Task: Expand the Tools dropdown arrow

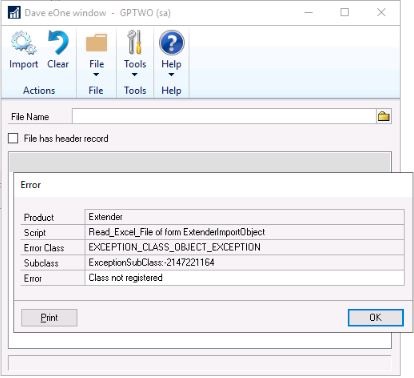Action: [135, 74]
